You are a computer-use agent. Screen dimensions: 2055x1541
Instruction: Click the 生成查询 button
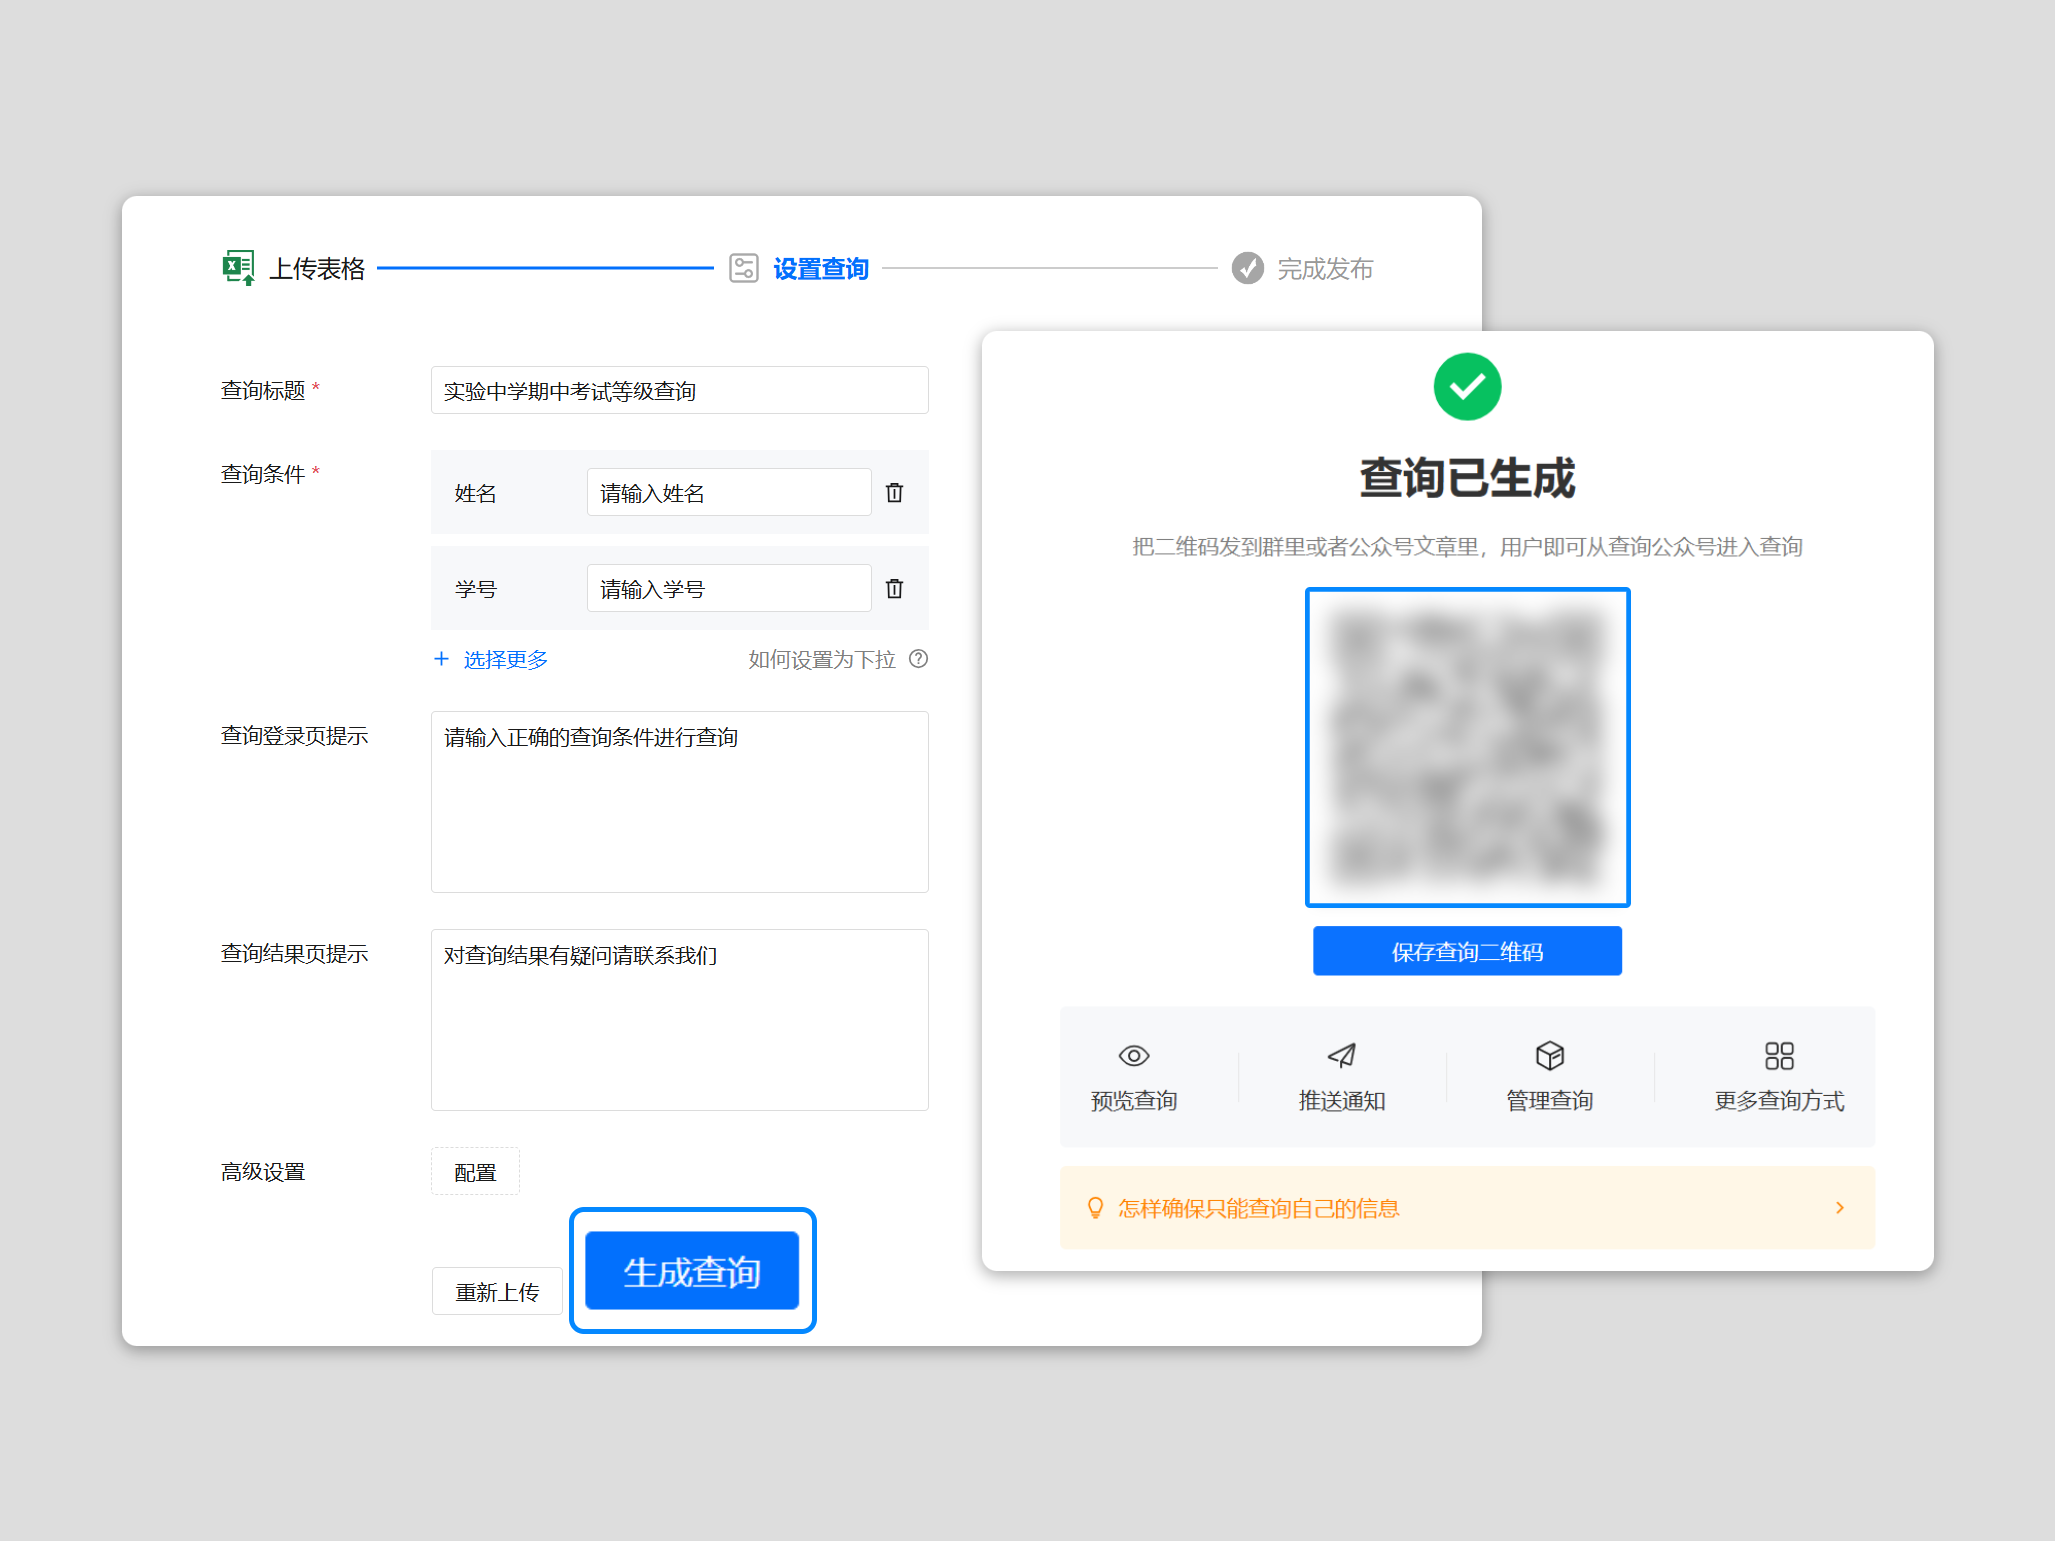point(692,1271)
